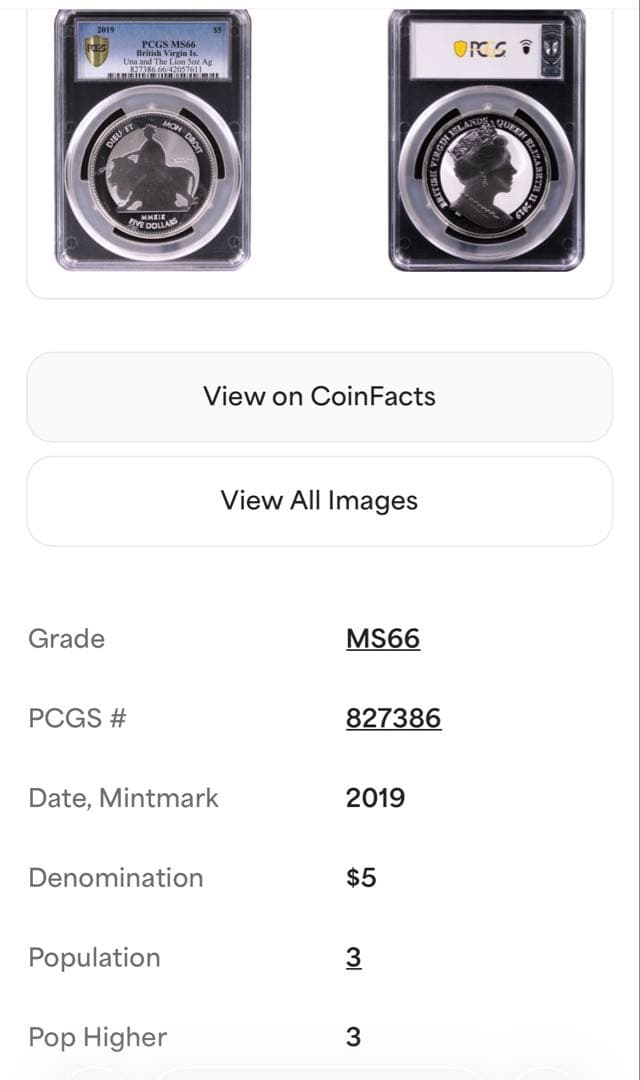This screenshot has height=1080, width=640.
Task: Open the Una and the Lion obverse slab image
Action: point(153,140)
